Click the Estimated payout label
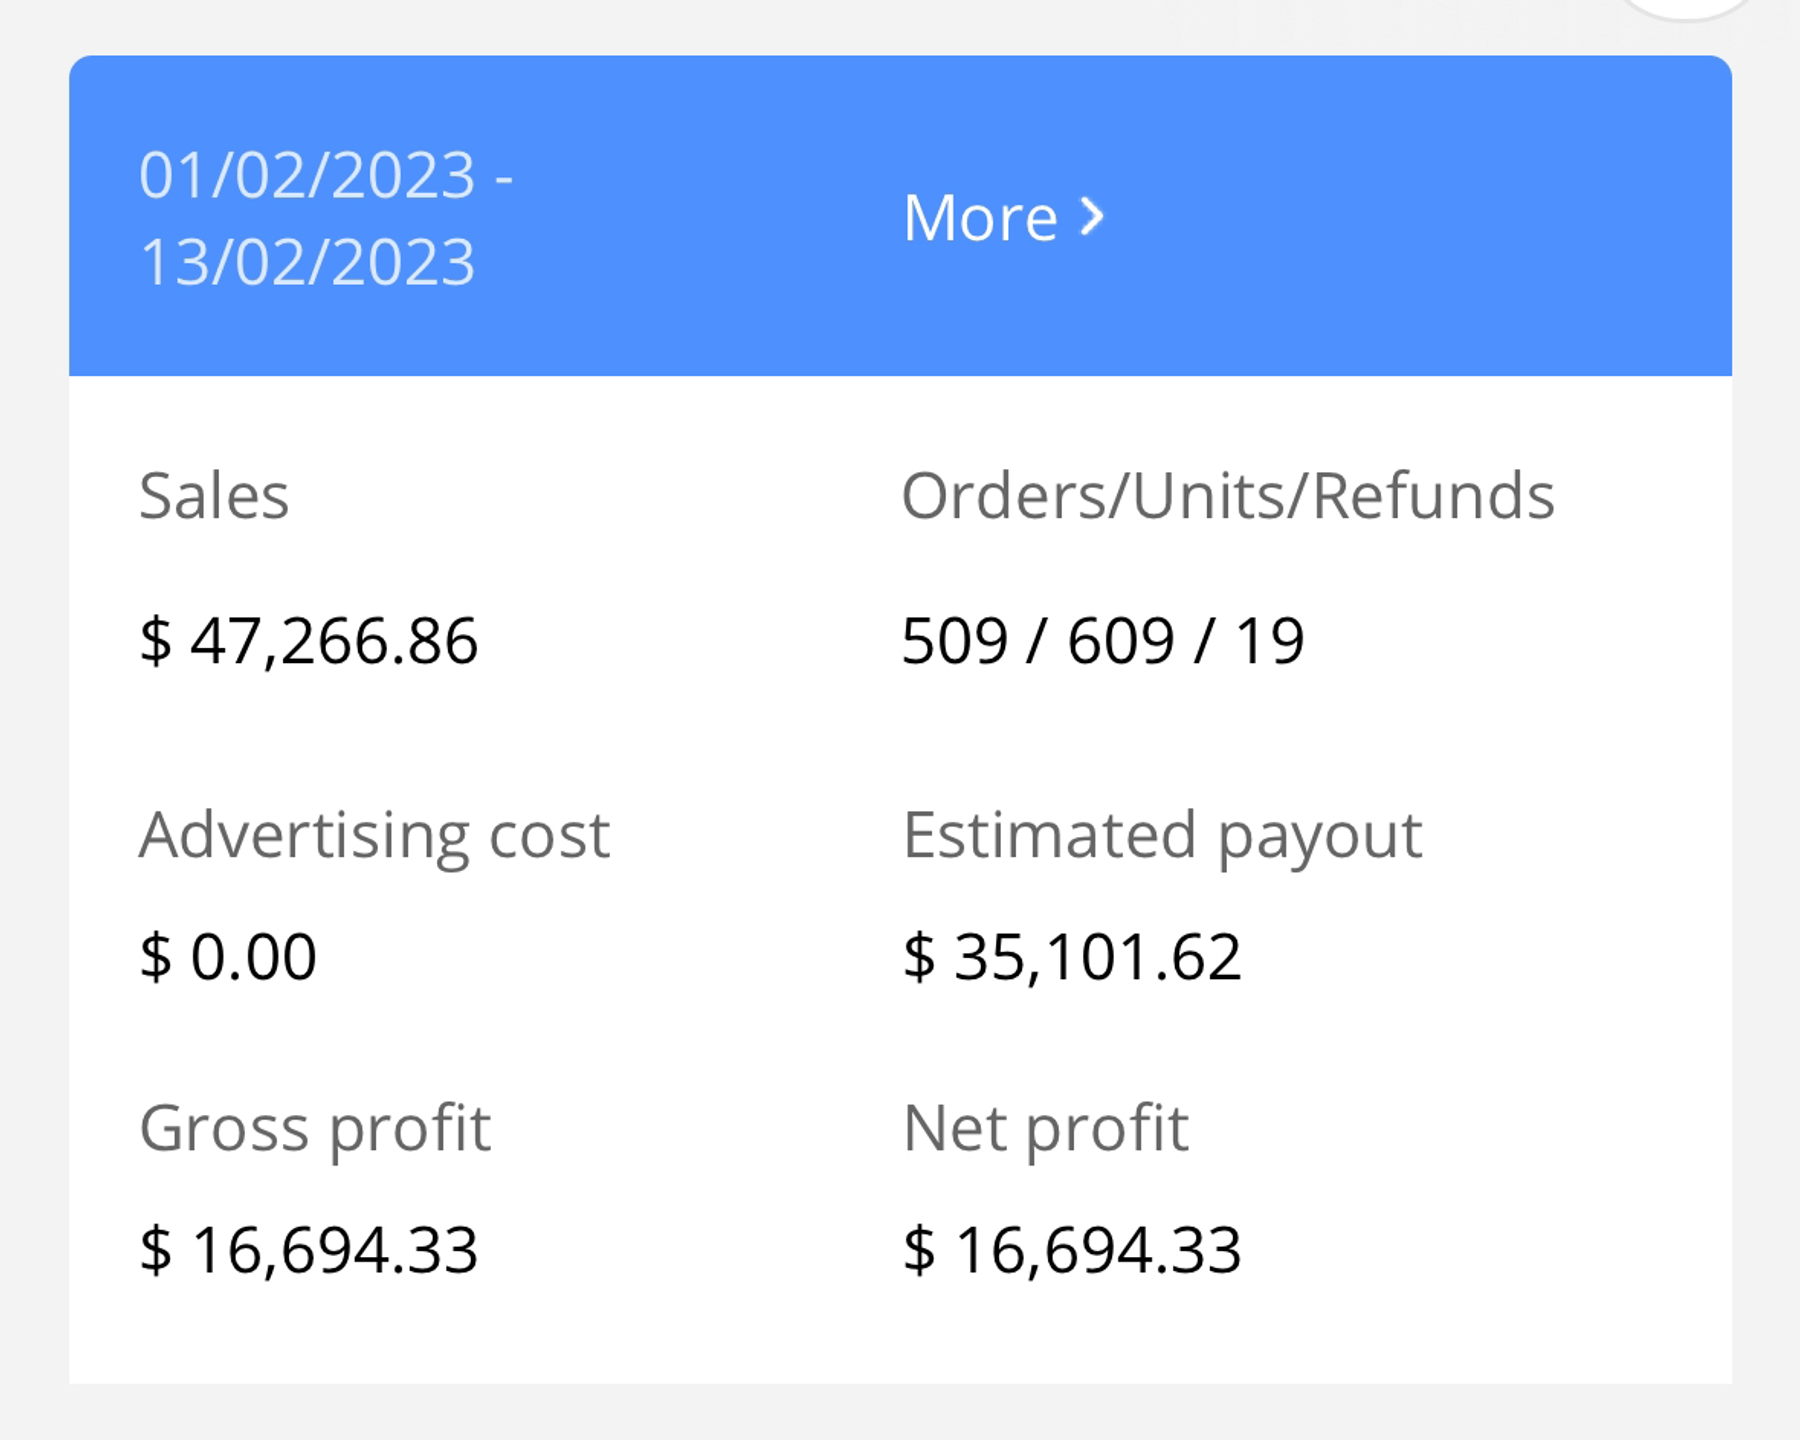 (x=1162, y=836)
